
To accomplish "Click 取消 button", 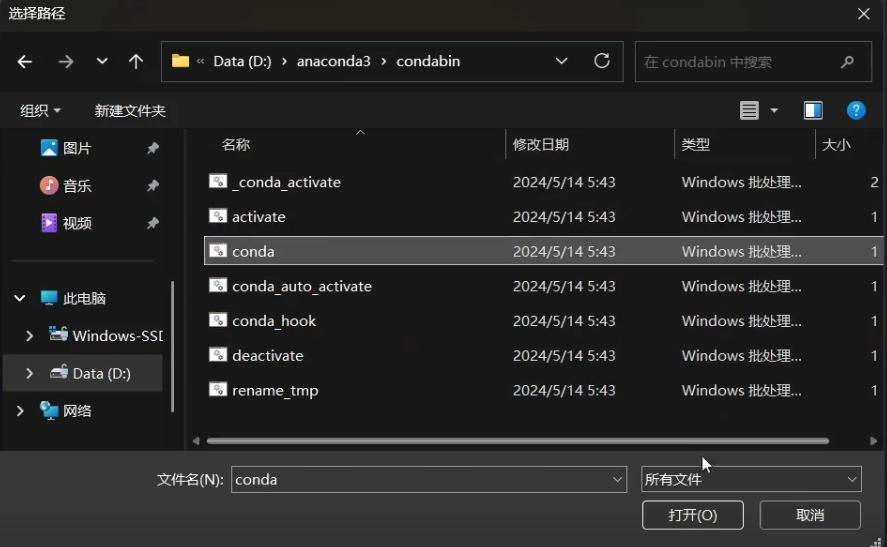I will tap(810, 515).
